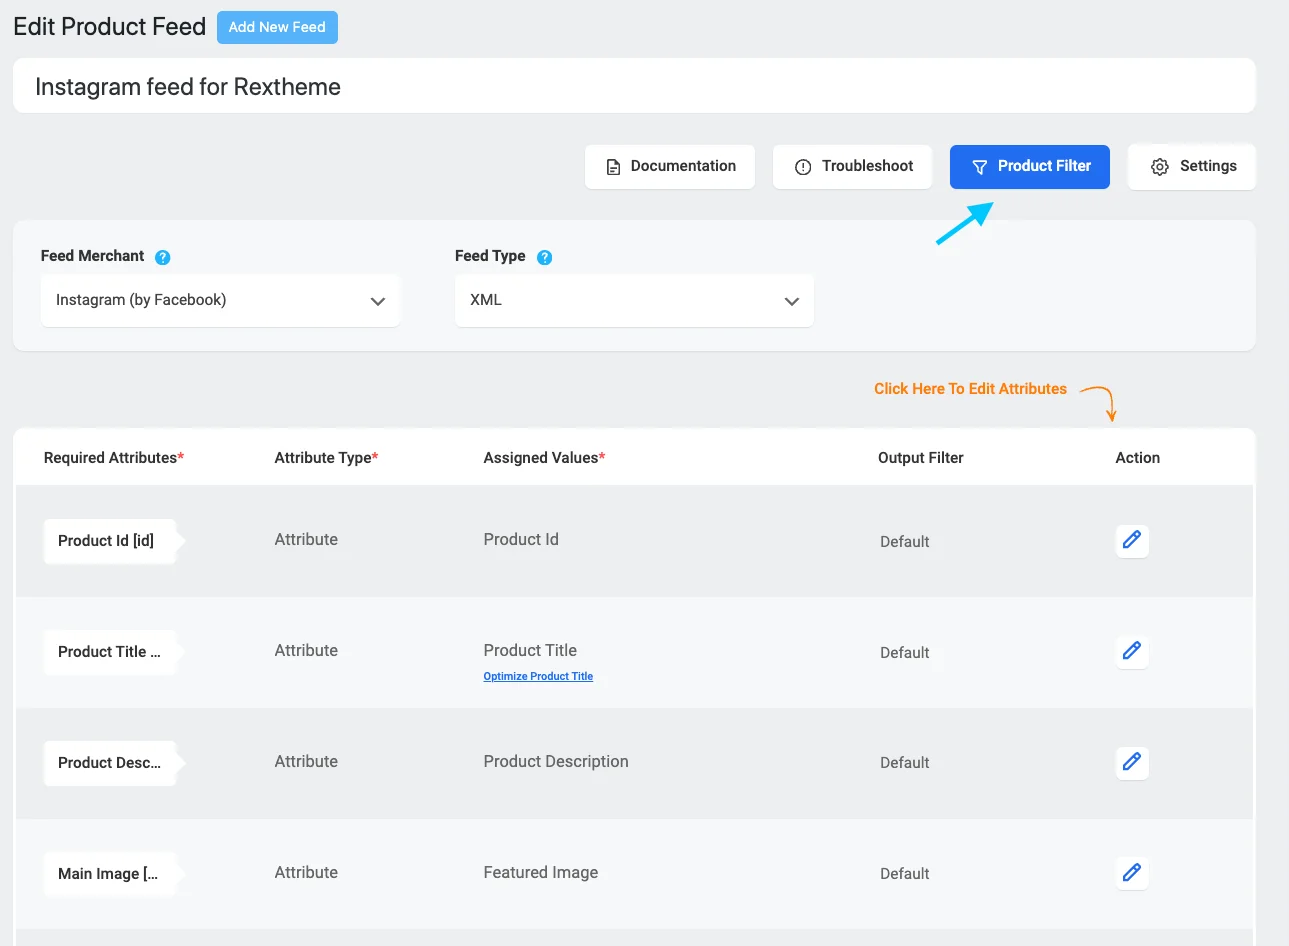
Task: Click the Assigned Values column header
Action: [544, 458]
